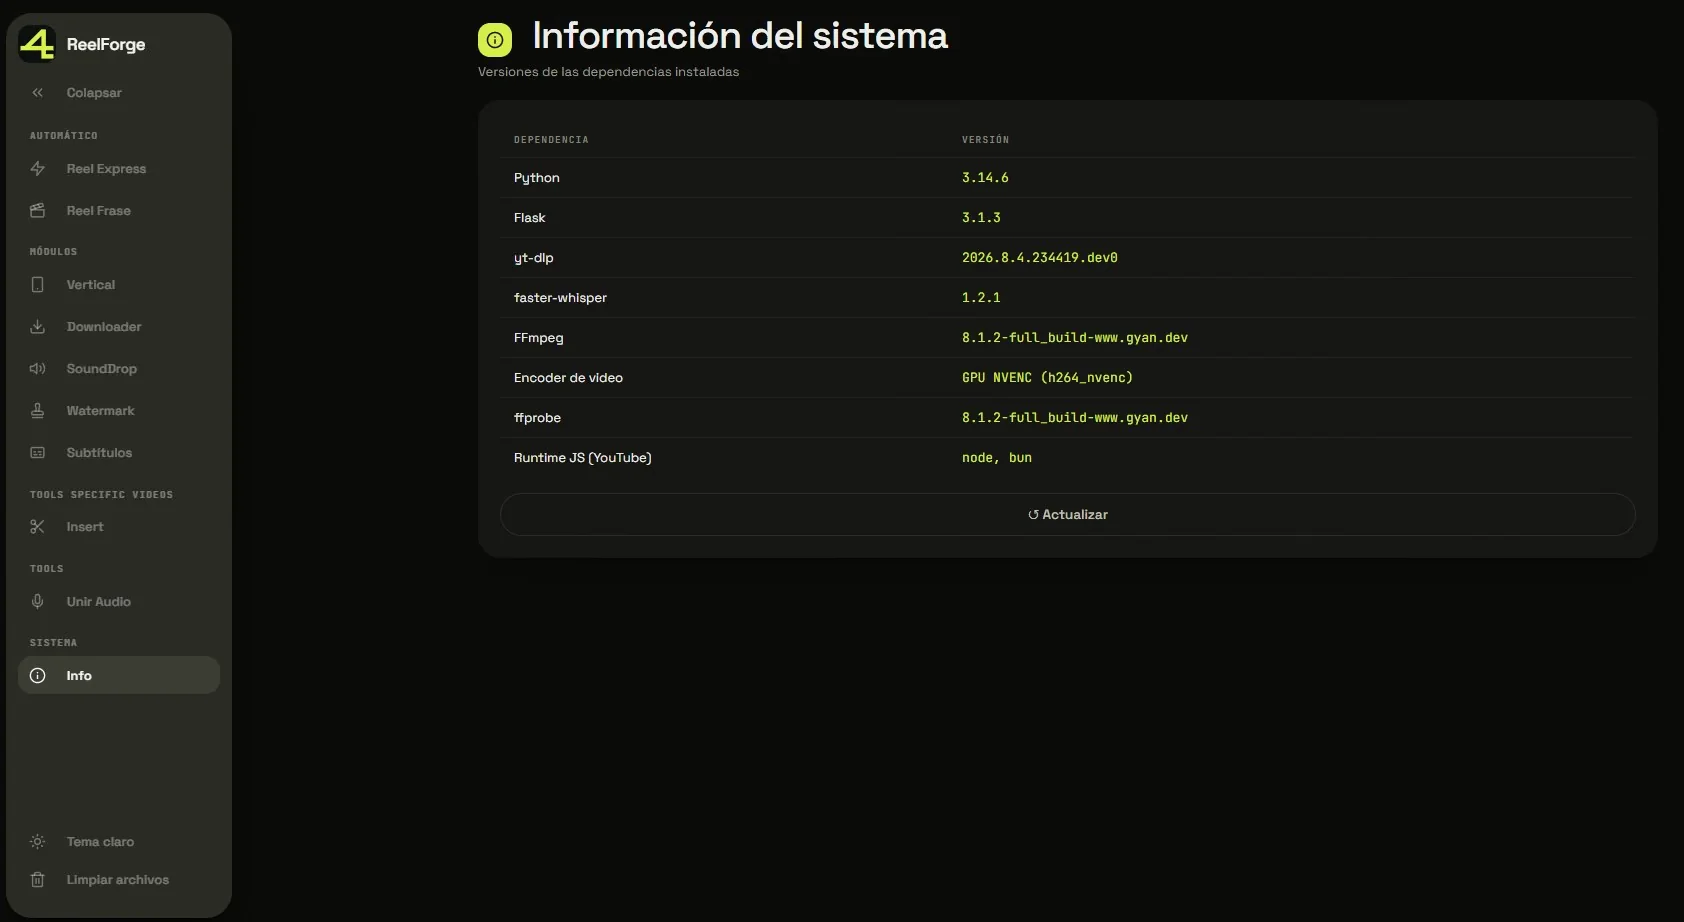Click the ReelForge logo icon
1684x922 pixels.
37,44
